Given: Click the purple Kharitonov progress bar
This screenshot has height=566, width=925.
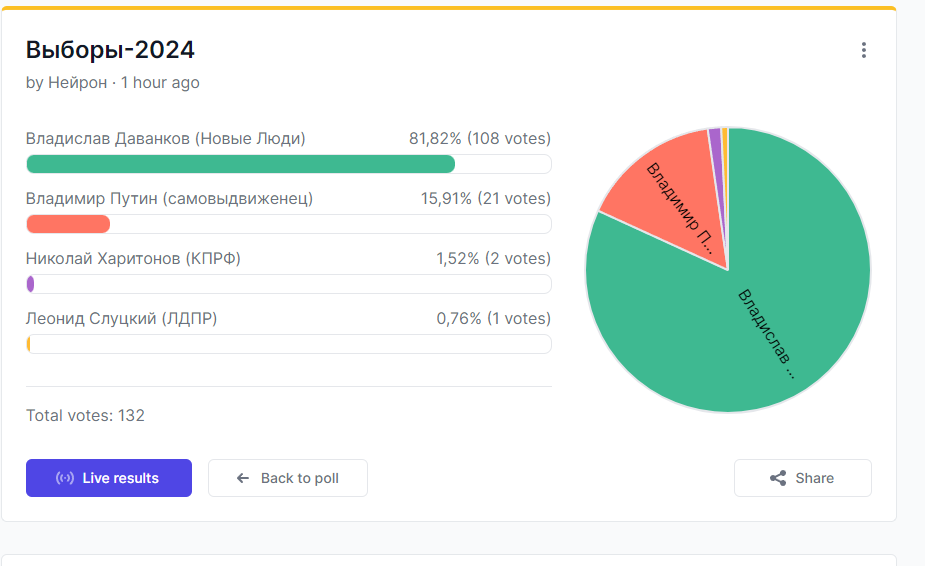Looking at the screenshot, I should [x=31, y=284].
